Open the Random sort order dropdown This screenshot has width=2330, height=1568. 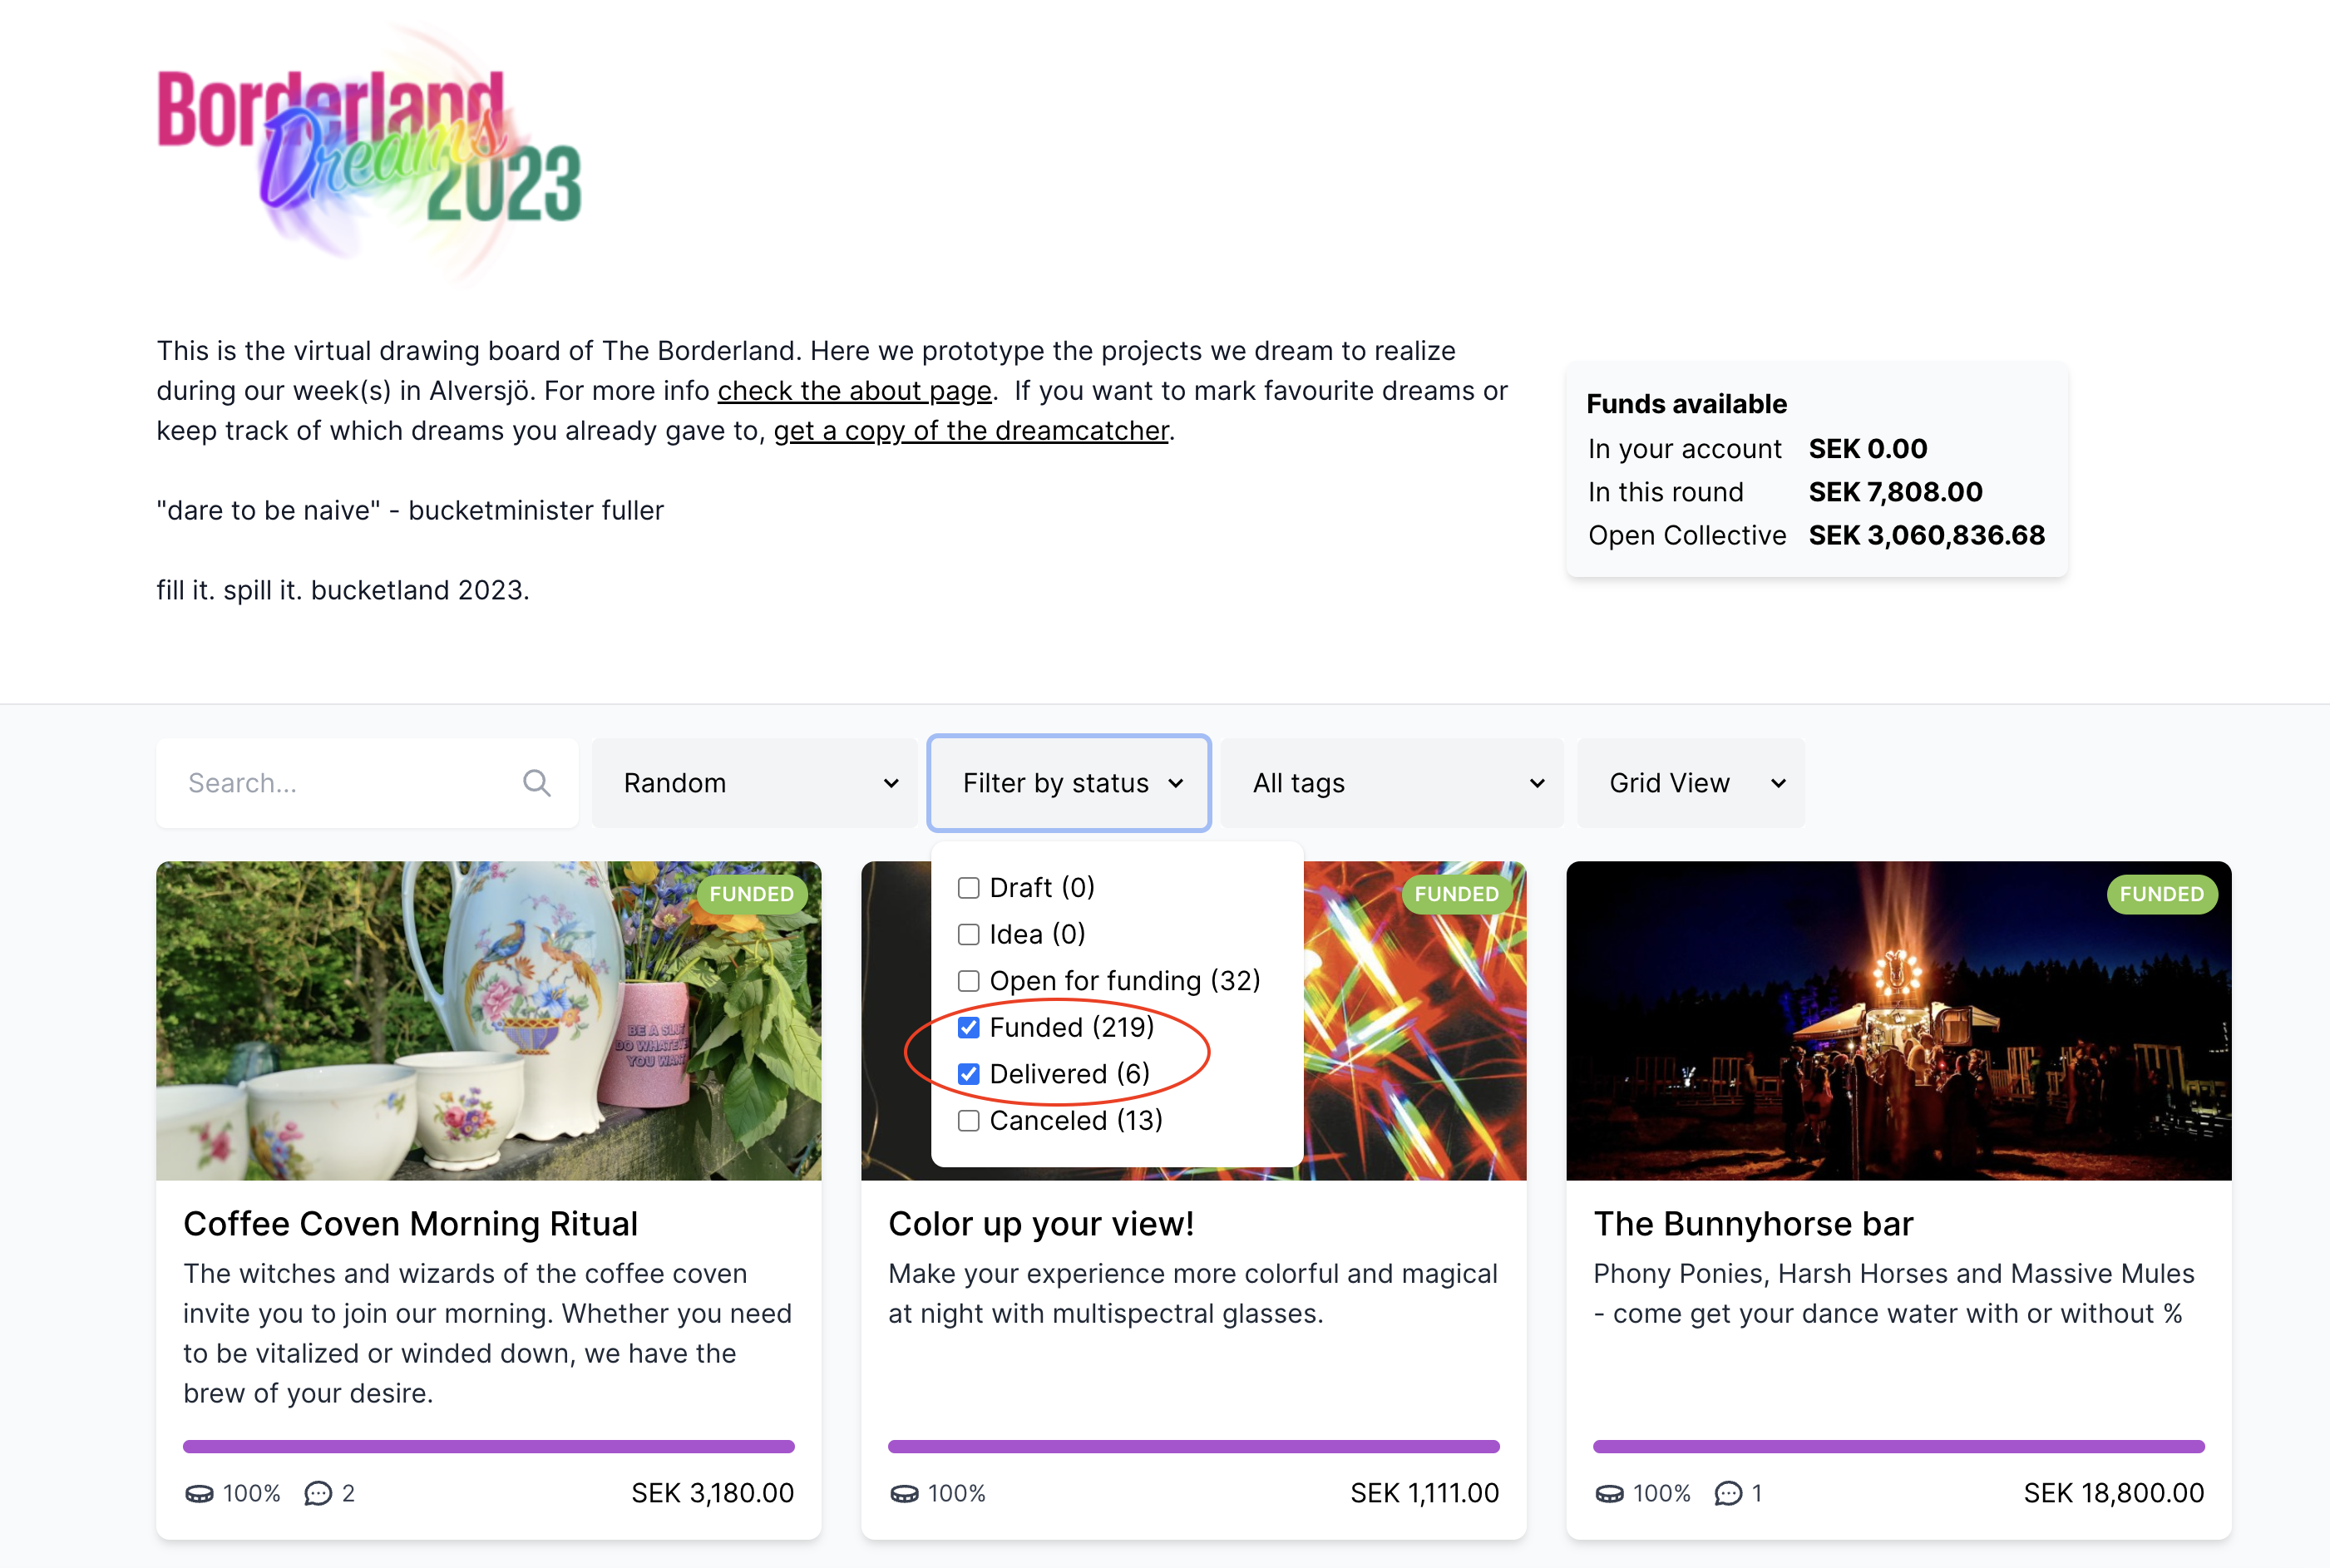(754, 783)
